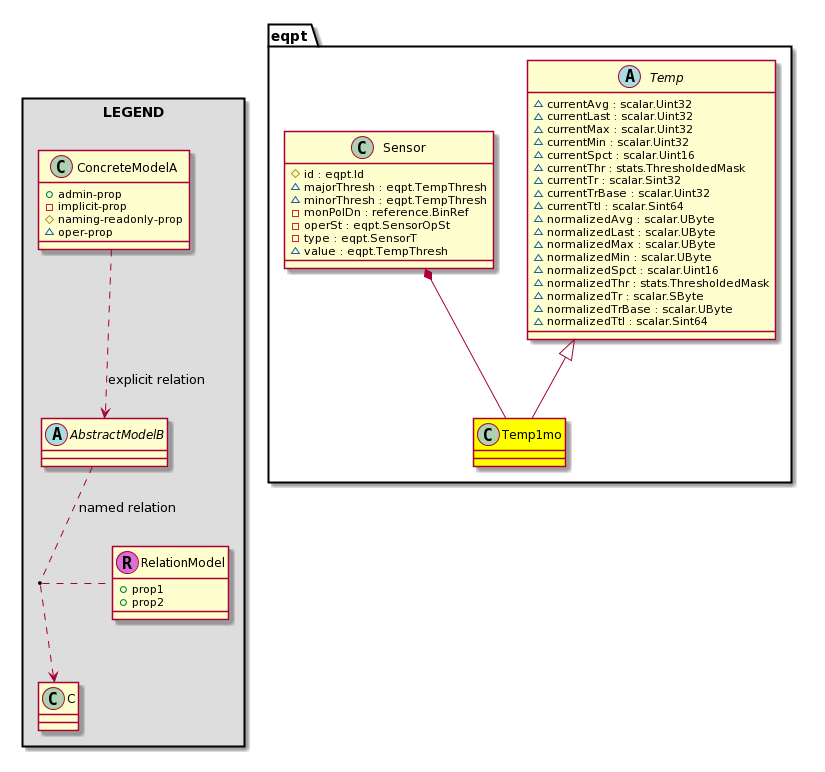Click the circle icon beside prop2
This screenshot has width=825, height=772.
[123, 602]
